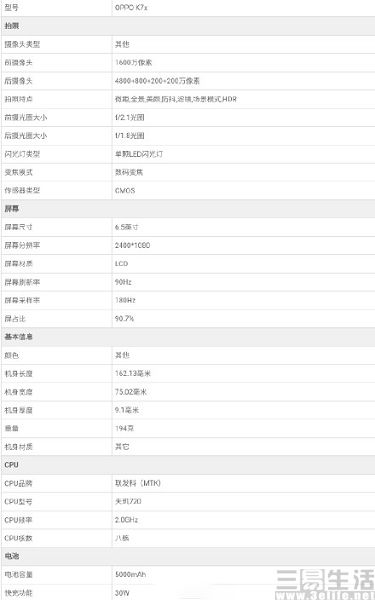The image size is (375, 600).
Task: Select the '屏幕刷新率' label
Action: [x=22, y=282]
